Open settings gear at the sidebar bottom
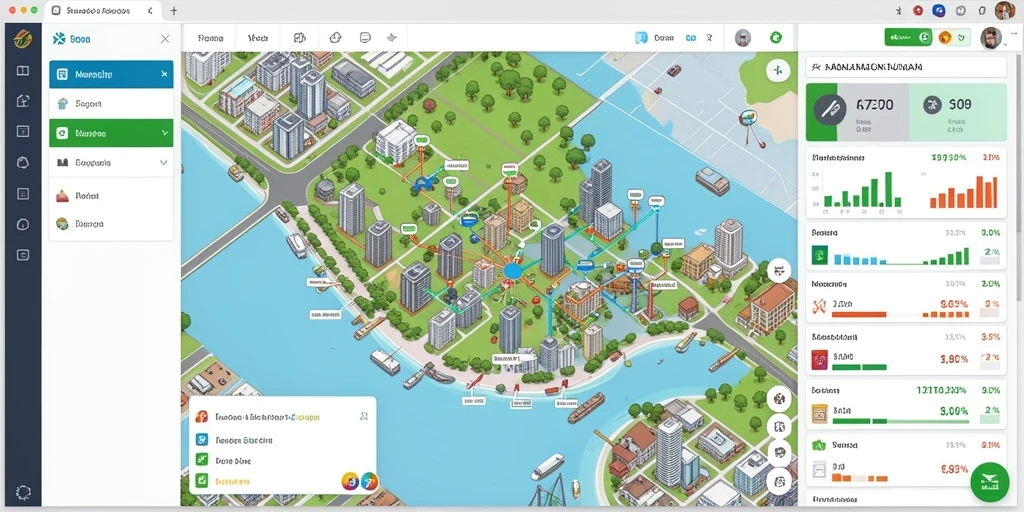This screenshot has height=512, width=1024. [23, 492]
